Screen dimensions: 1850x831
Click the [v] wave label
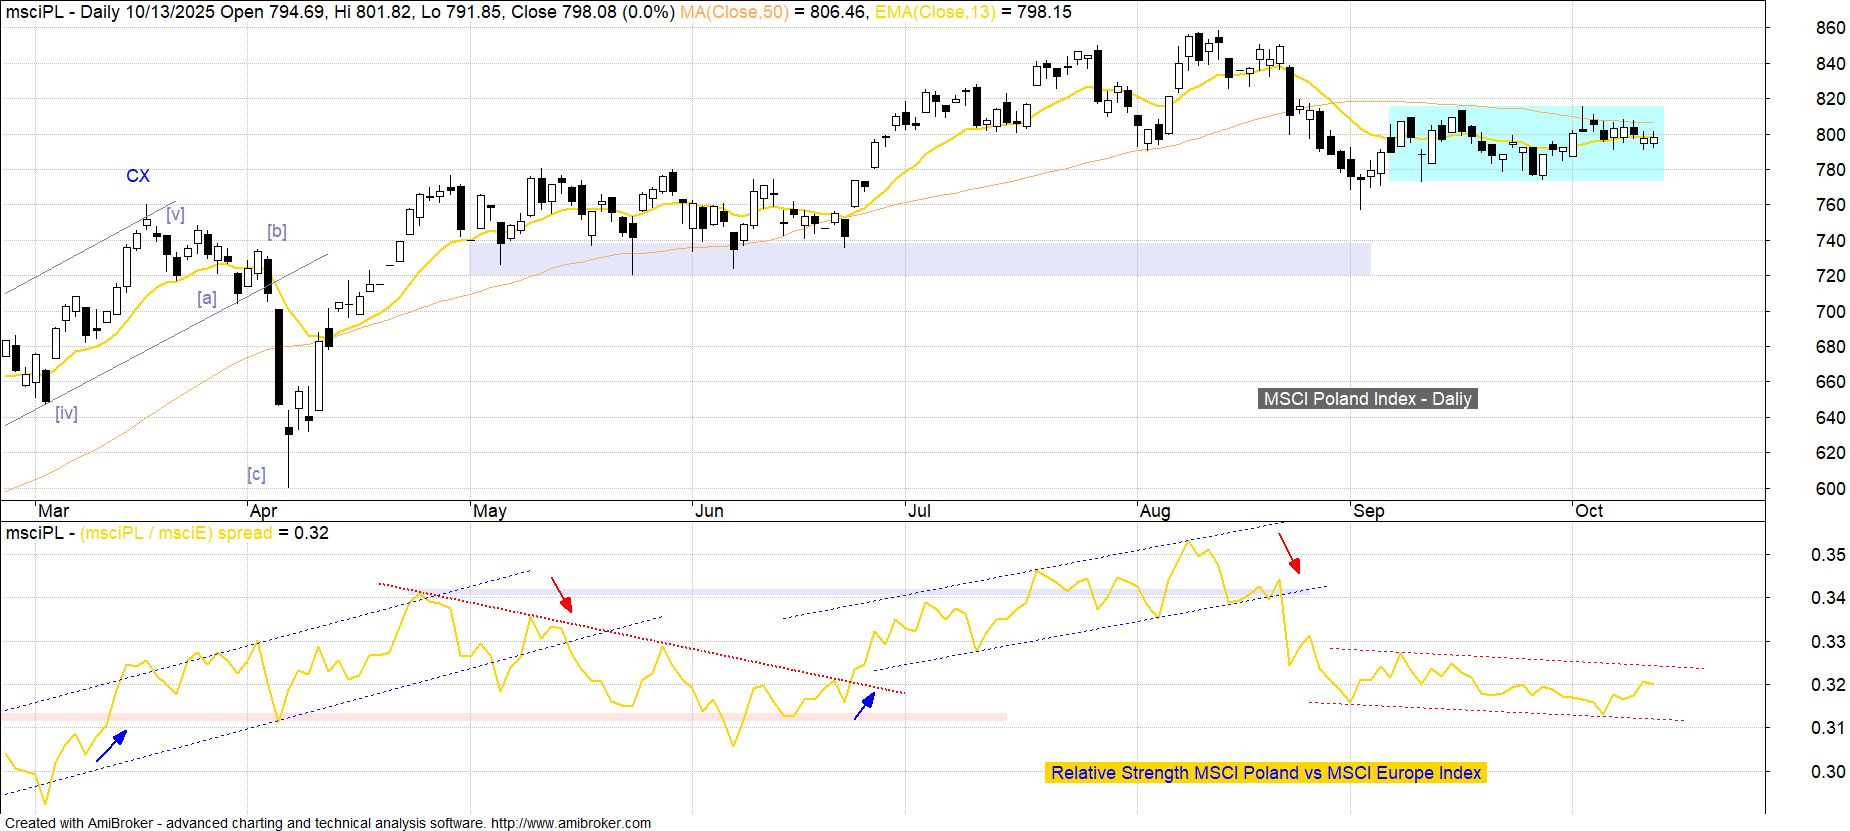click(175, 214)
